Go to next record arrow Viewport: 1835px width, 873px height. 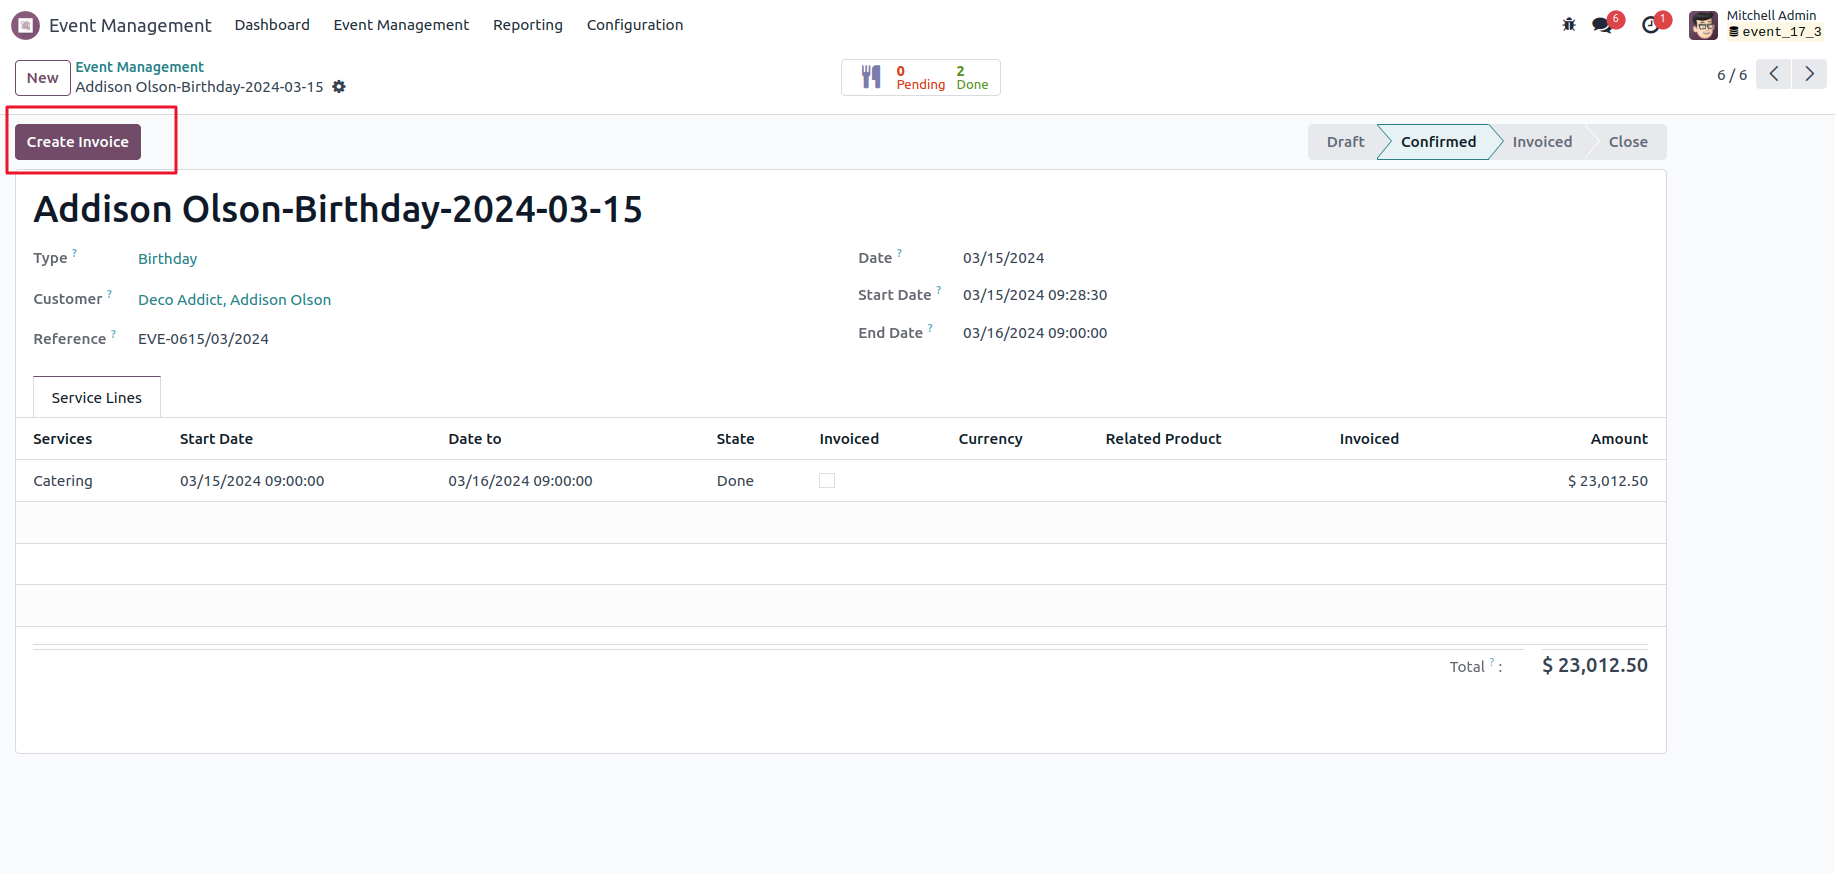[1809, 74]
